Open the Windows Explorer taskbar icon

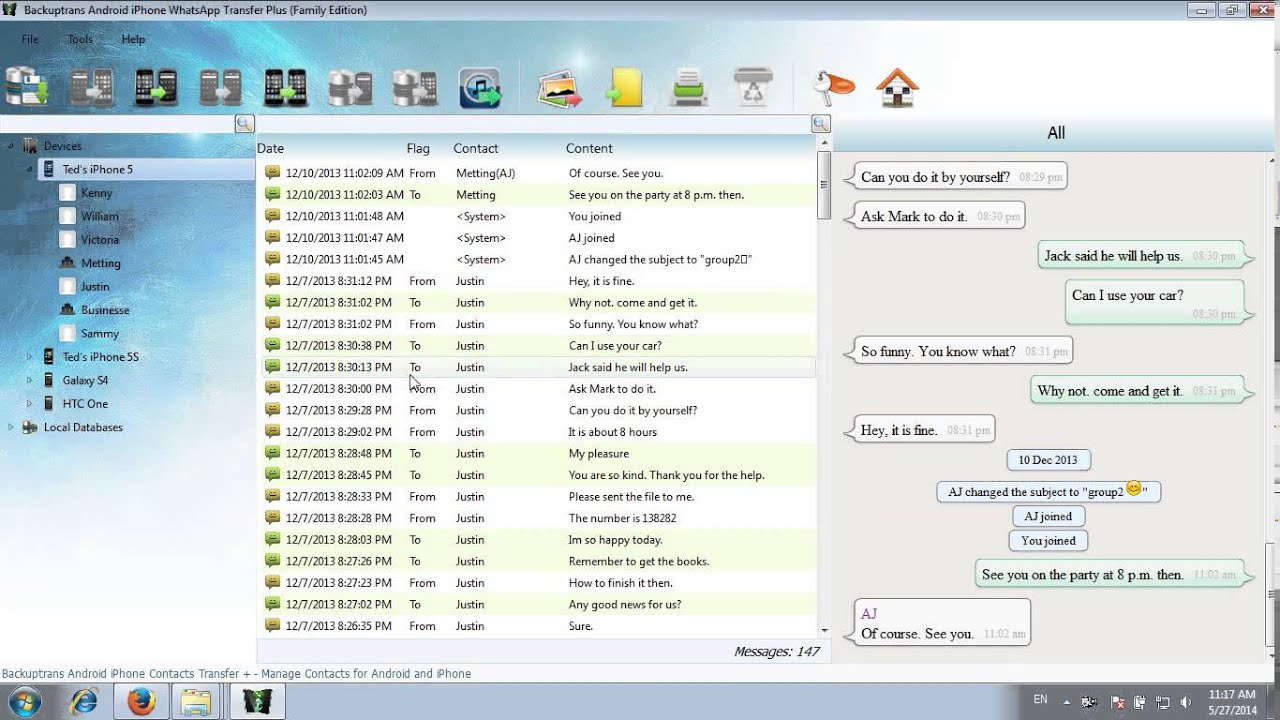click(197, 701)
